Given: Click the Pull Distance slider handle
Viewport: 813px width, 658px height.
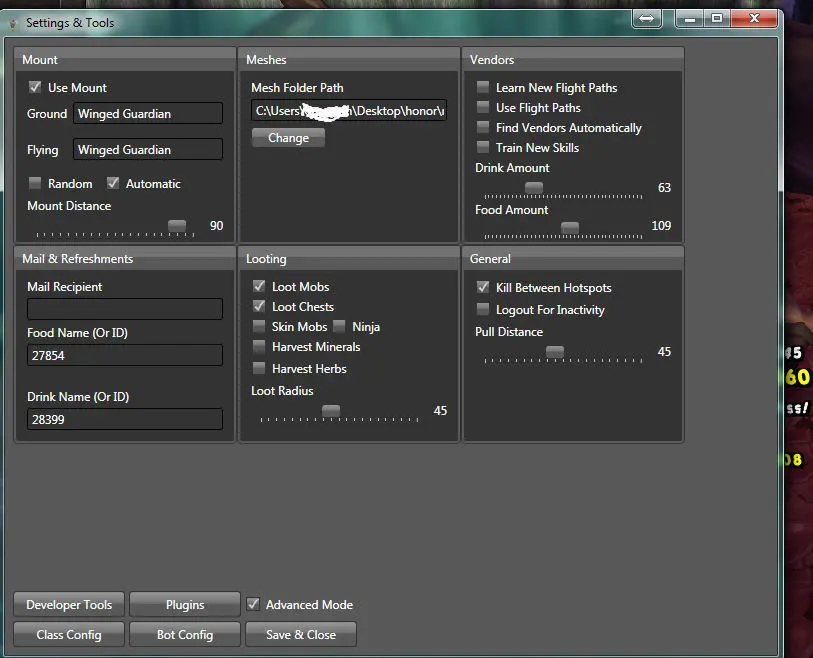Looking at the screenshot, I should tap(555, 352).
